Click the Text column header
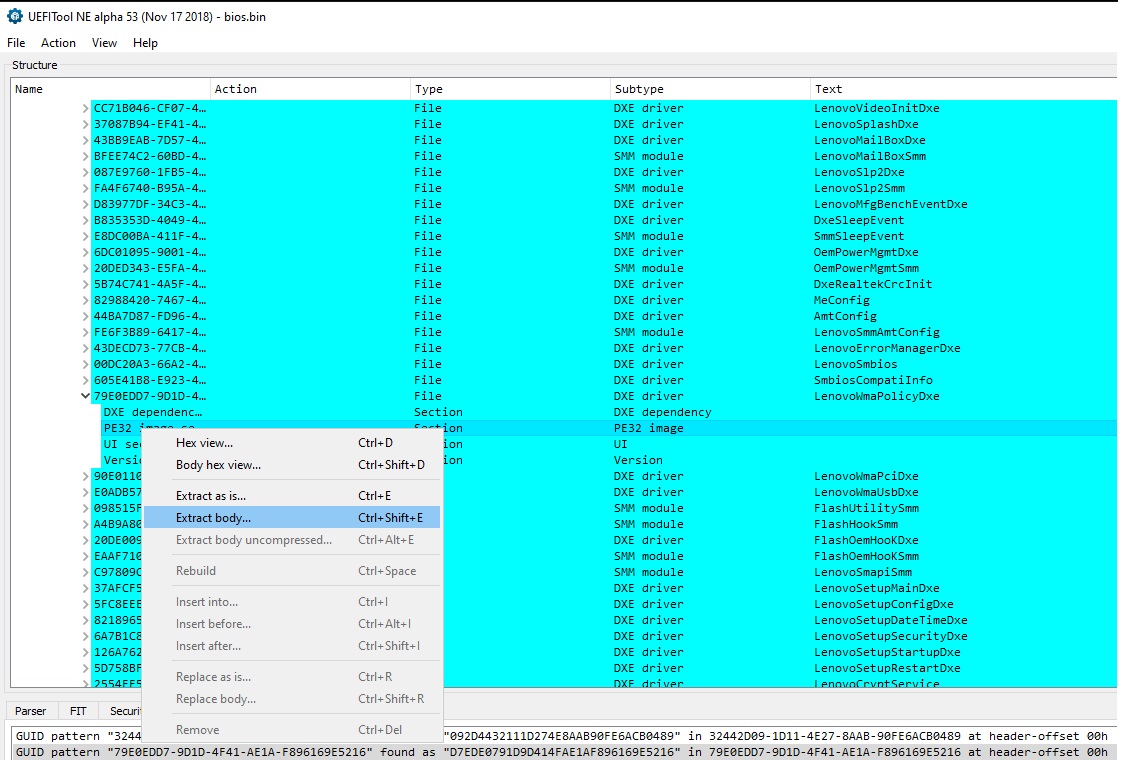 (x=964, y=89)
